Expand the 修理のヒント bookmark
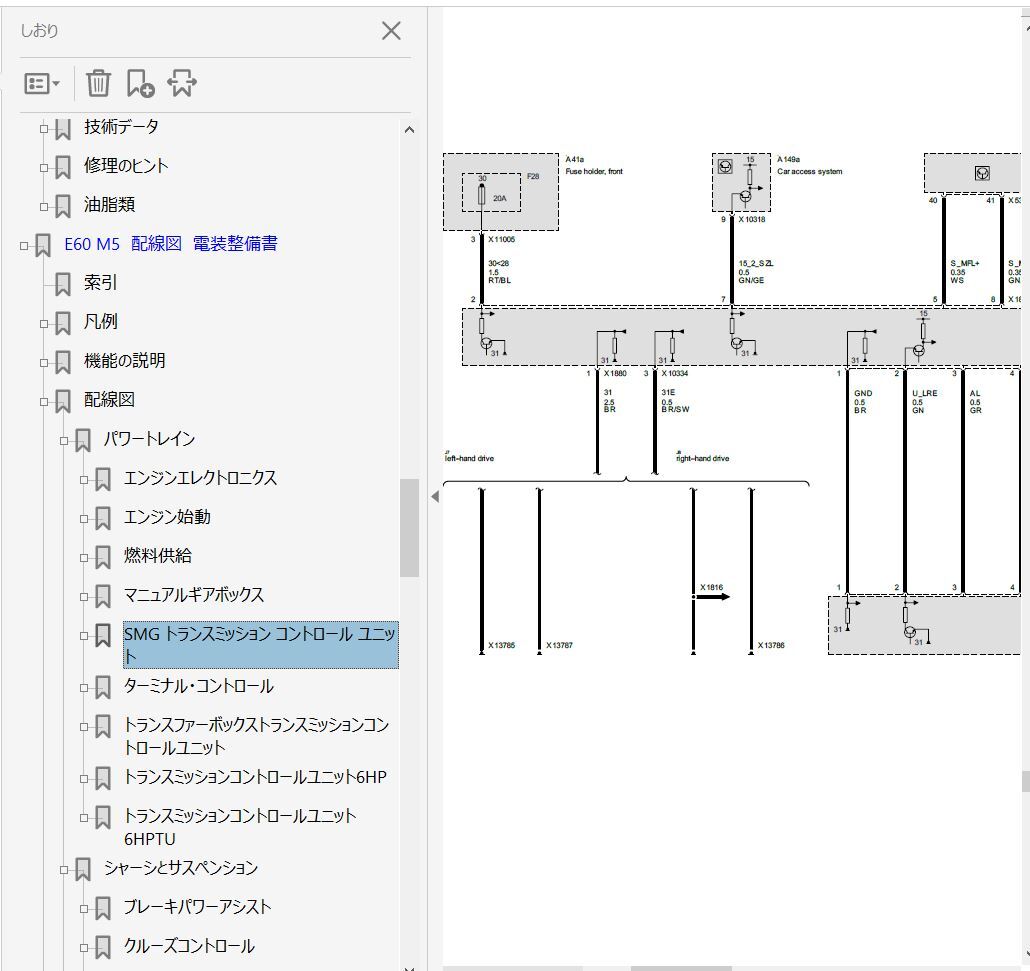1030x971 pixels. pyautogui.click(x=44, y=168)
